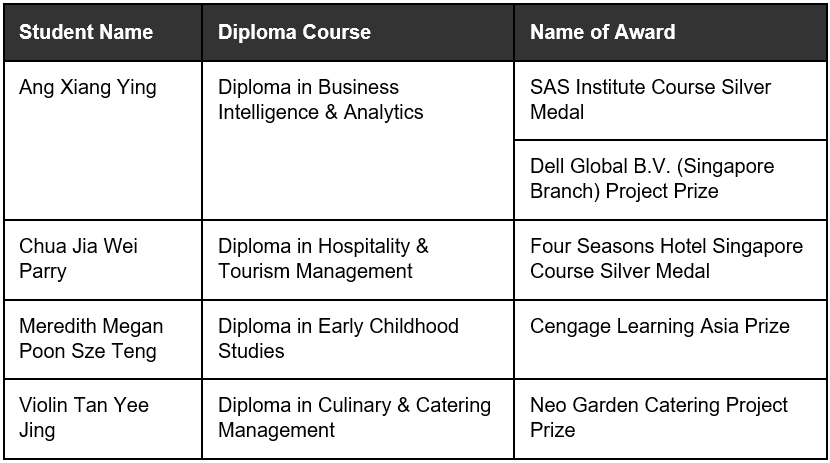Click the Diploma in Culinary & Catering Management cell
830x463 pixels.
coord(358,419)
